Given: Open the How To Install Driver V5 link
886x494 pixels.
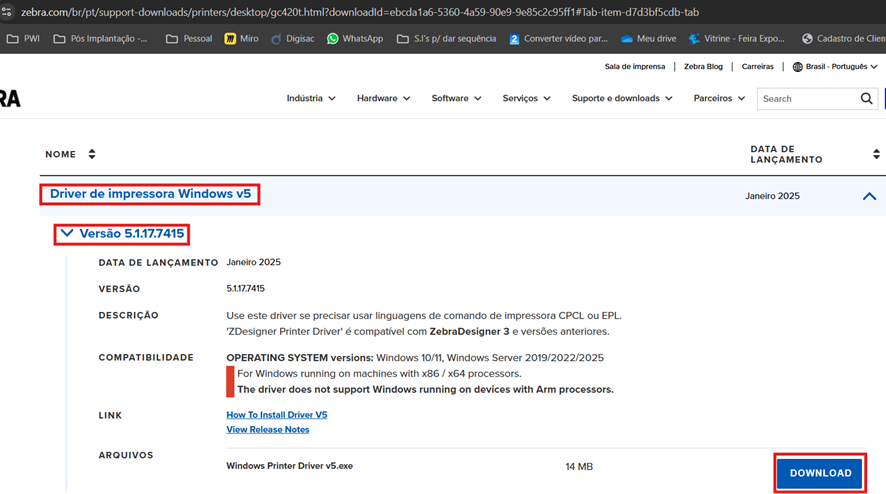Looking at the screenshot, I should (x=277, y=414).
